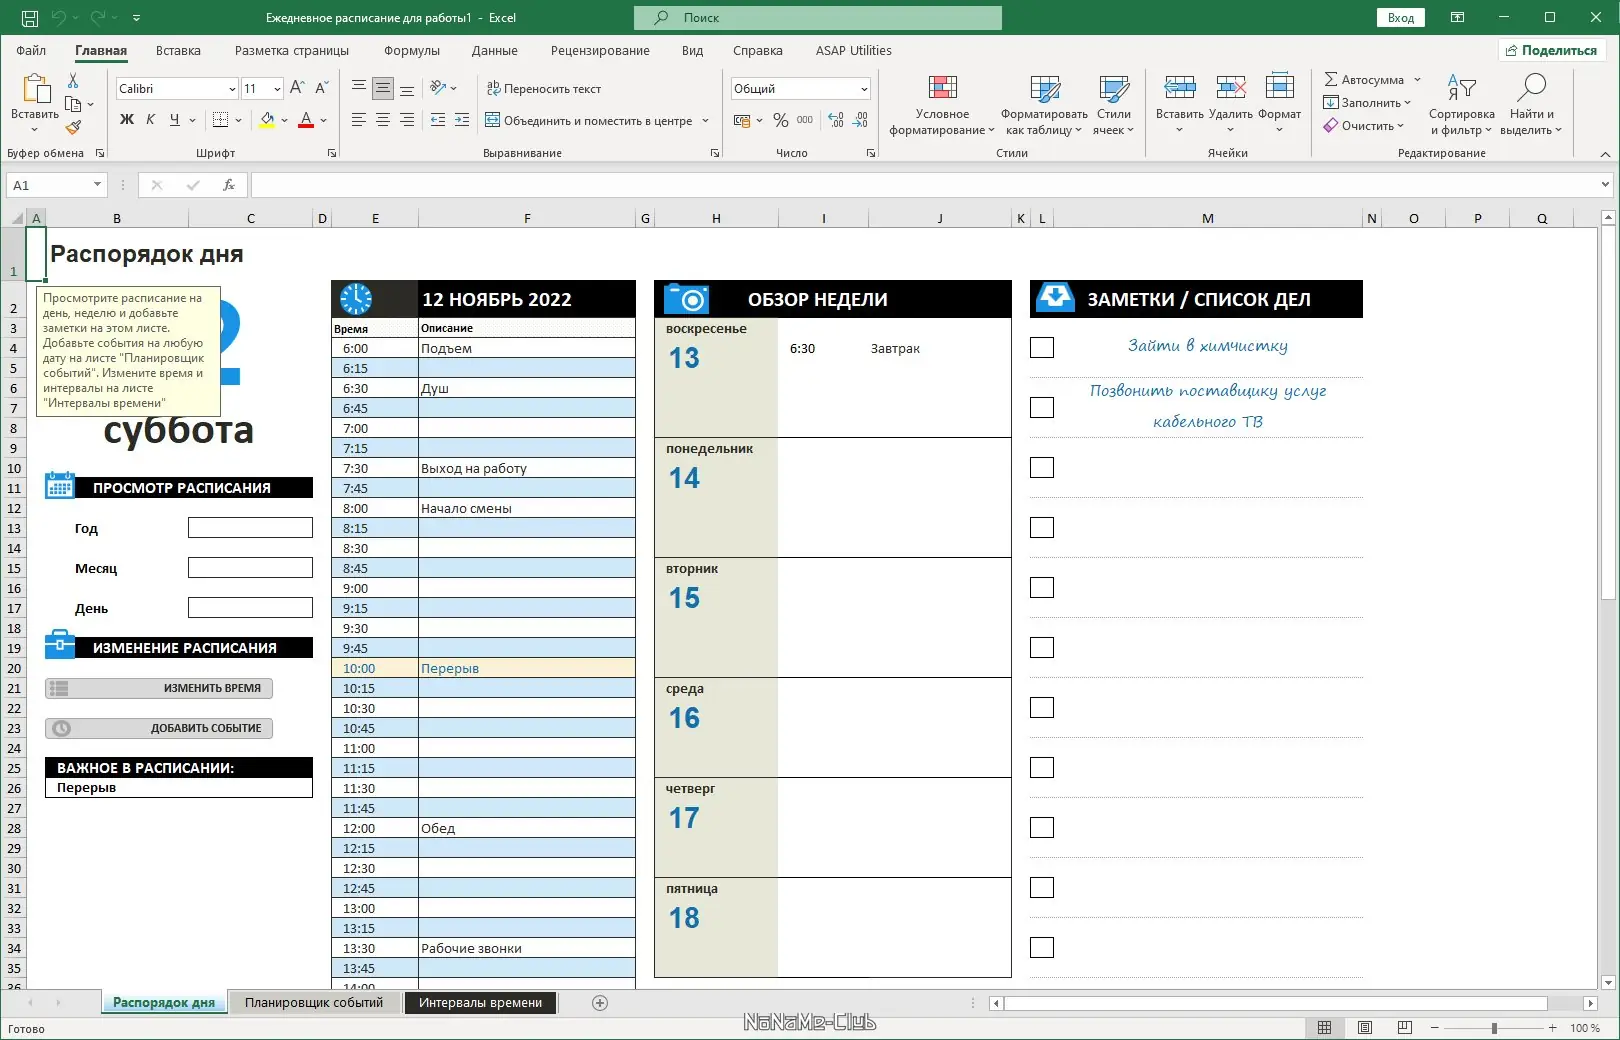Click the Вставить cells icon
This screenshot has height=1040, width=1620.
(1180, 87)
